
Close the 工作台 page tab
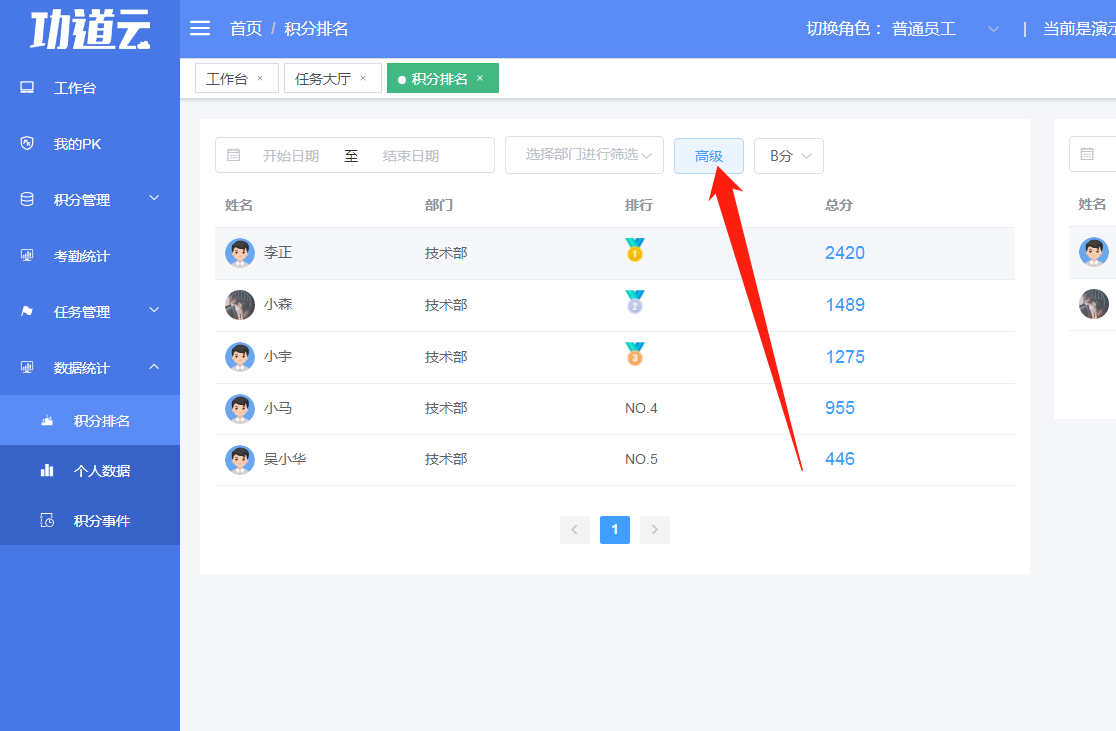pyautogui.click(x=260, y=78)
